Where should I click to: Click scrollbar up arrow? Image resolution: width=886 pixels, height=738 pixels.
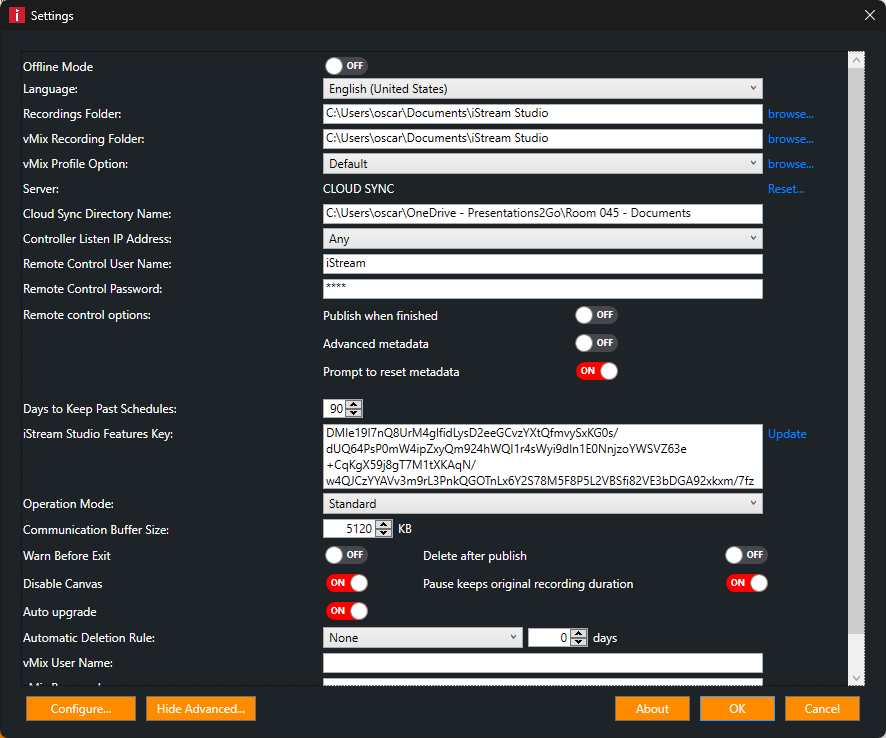pos(856,59)
